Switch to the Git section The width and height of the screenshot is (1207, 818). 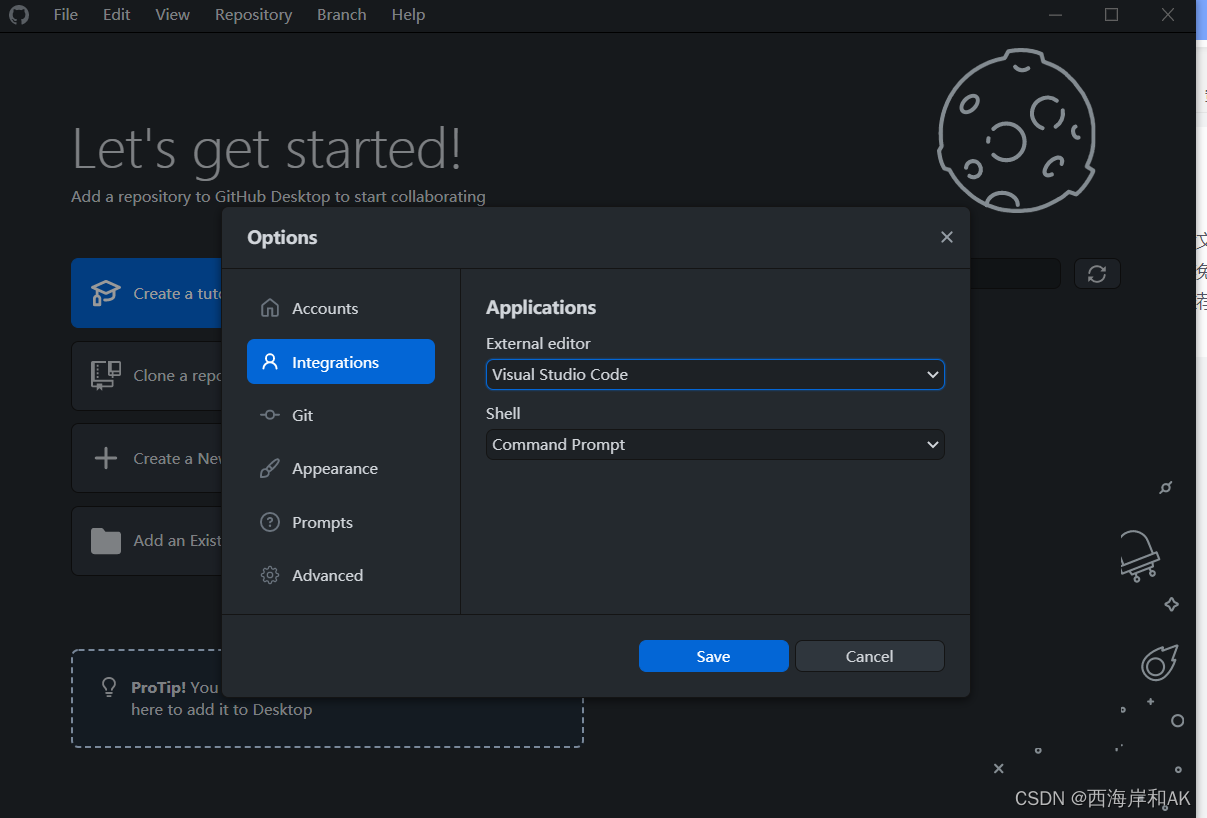[341, 415]
